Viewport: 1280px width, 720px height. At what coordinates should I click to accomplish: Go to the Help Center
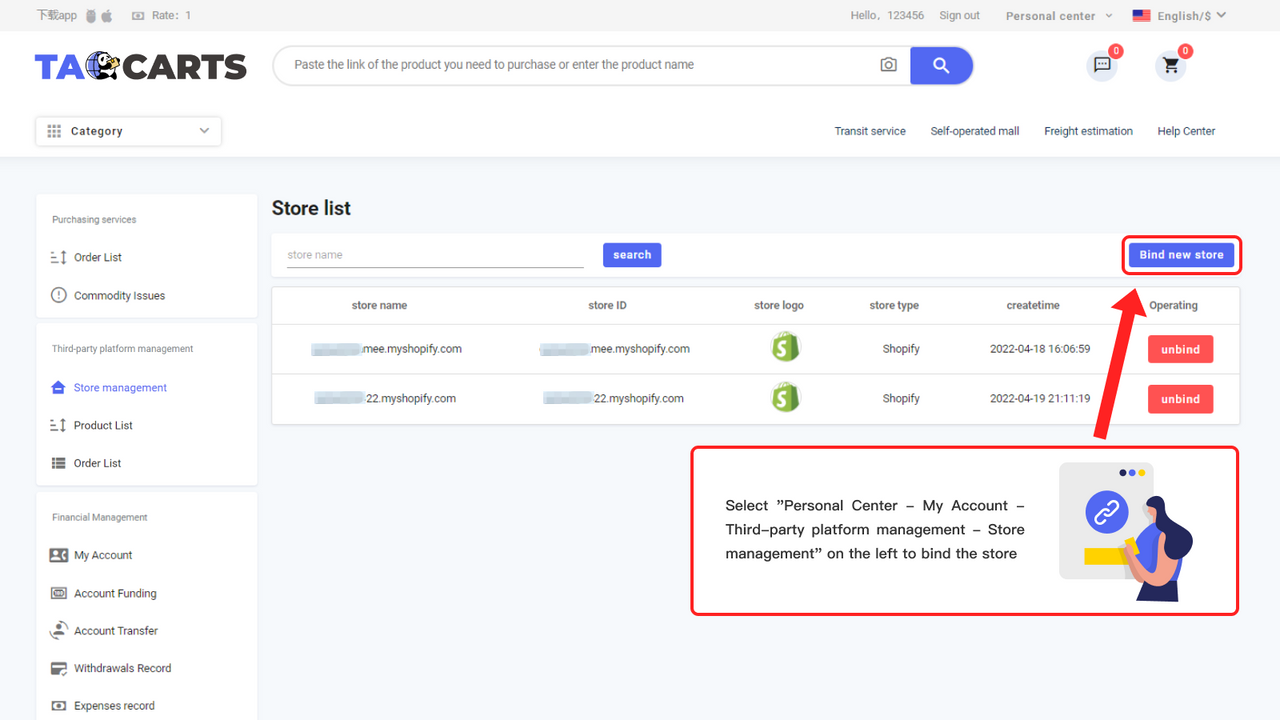pos(1186,131)
